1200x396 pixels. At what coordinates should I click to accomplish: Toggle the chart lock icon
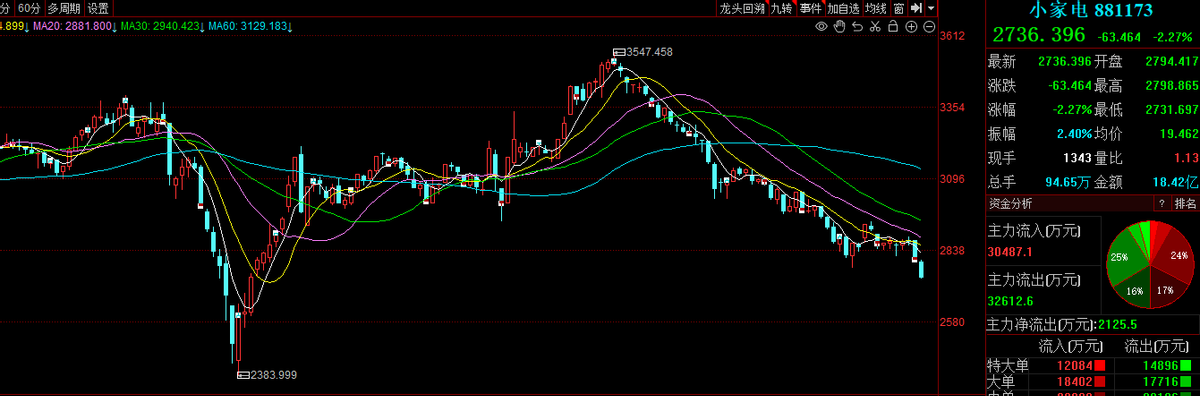[x=893, y=27]
